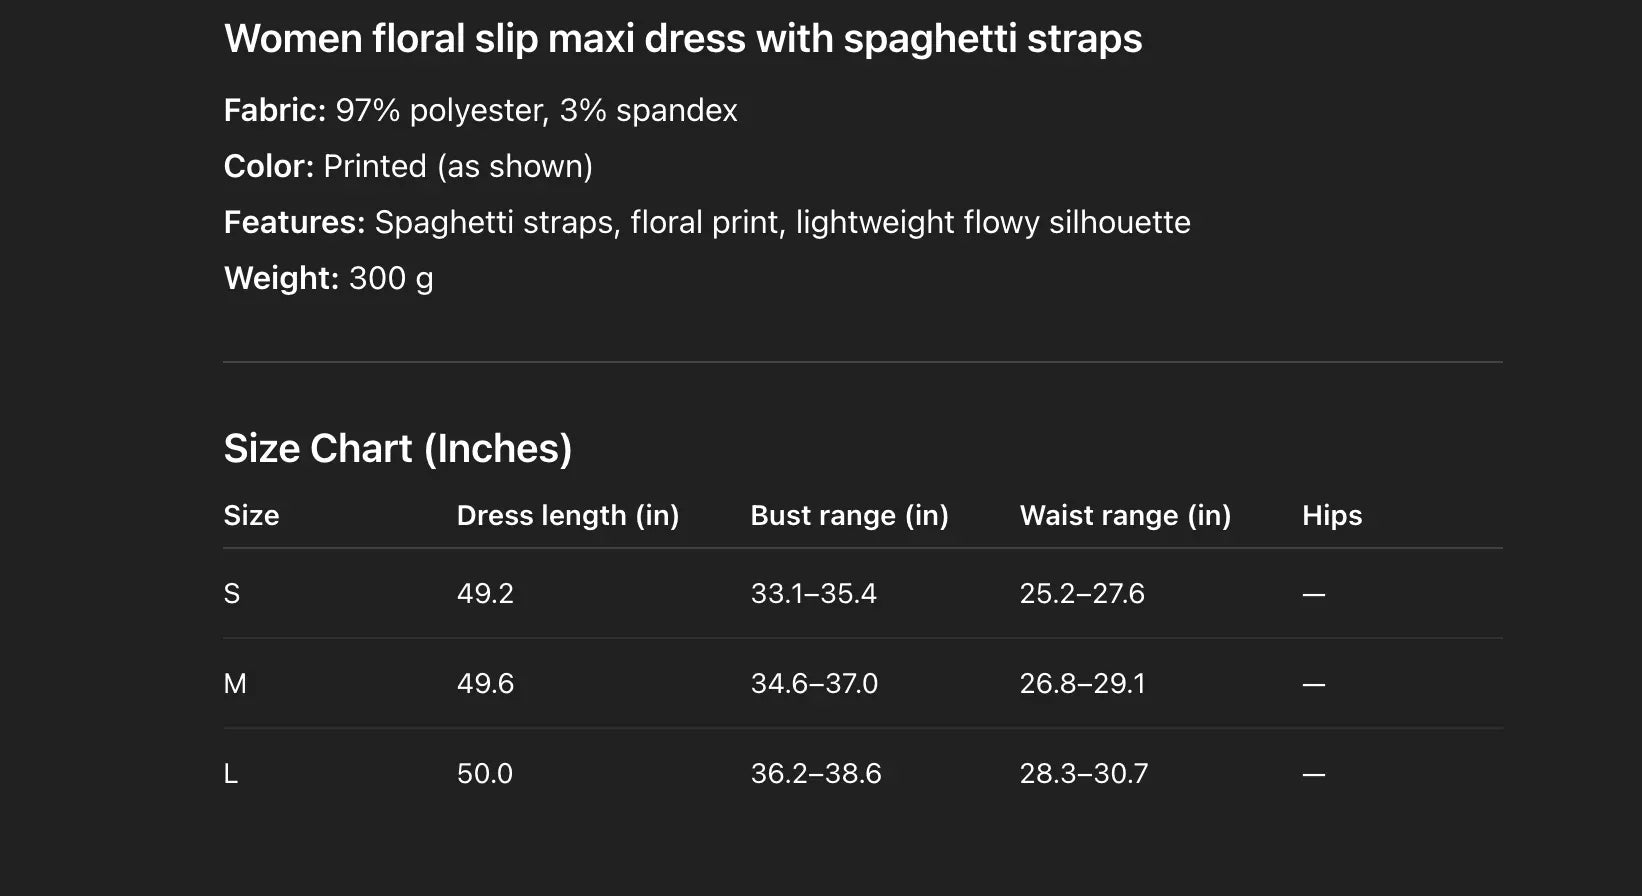
Task: Select the Bust range (in) column header
Action: point(849,515)
